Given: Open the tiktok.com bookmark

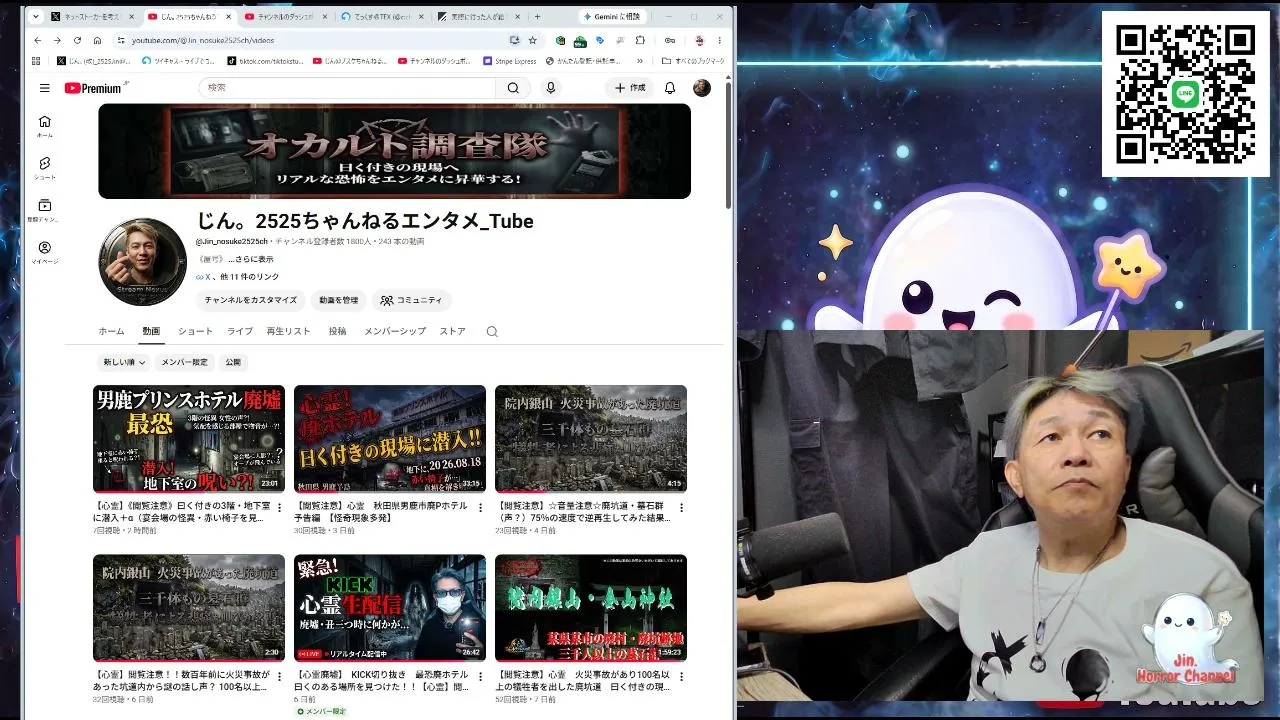Looking at the screenshot, I should click(266, 61).
